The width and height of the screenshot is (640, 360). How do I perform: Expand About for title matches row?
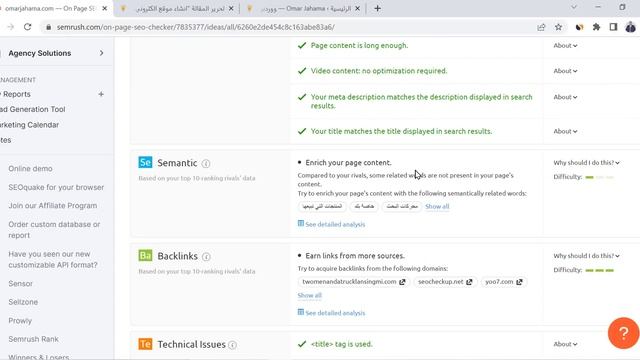pos(565,131)
